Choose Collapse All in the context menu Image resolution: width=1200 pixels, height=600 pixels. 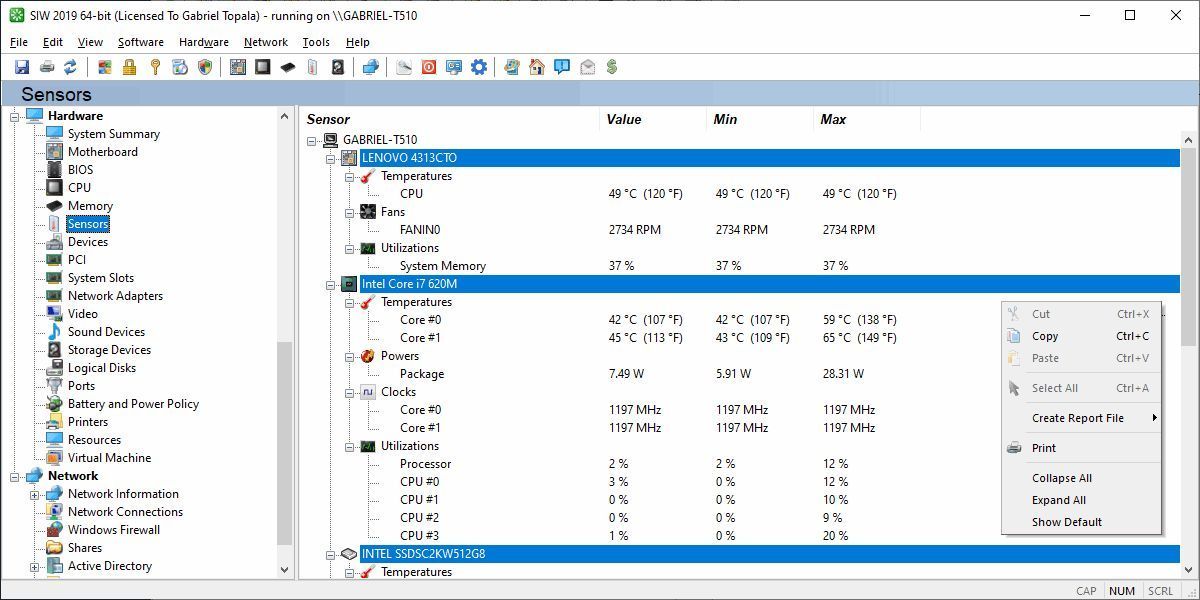tap(1082, 478)
